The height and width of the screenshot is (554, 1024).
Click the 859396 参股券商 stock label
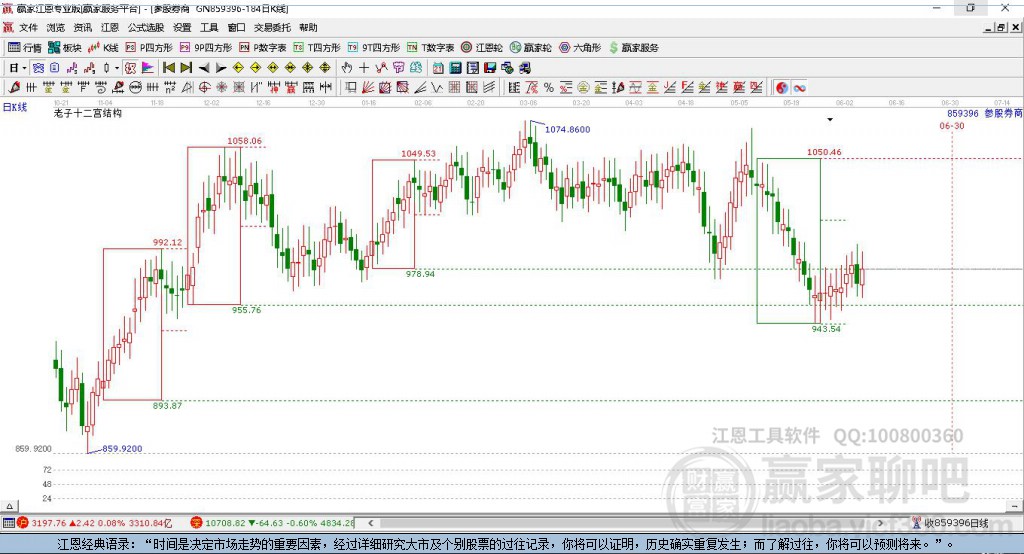pyautogui.click(x=985, y=113)
